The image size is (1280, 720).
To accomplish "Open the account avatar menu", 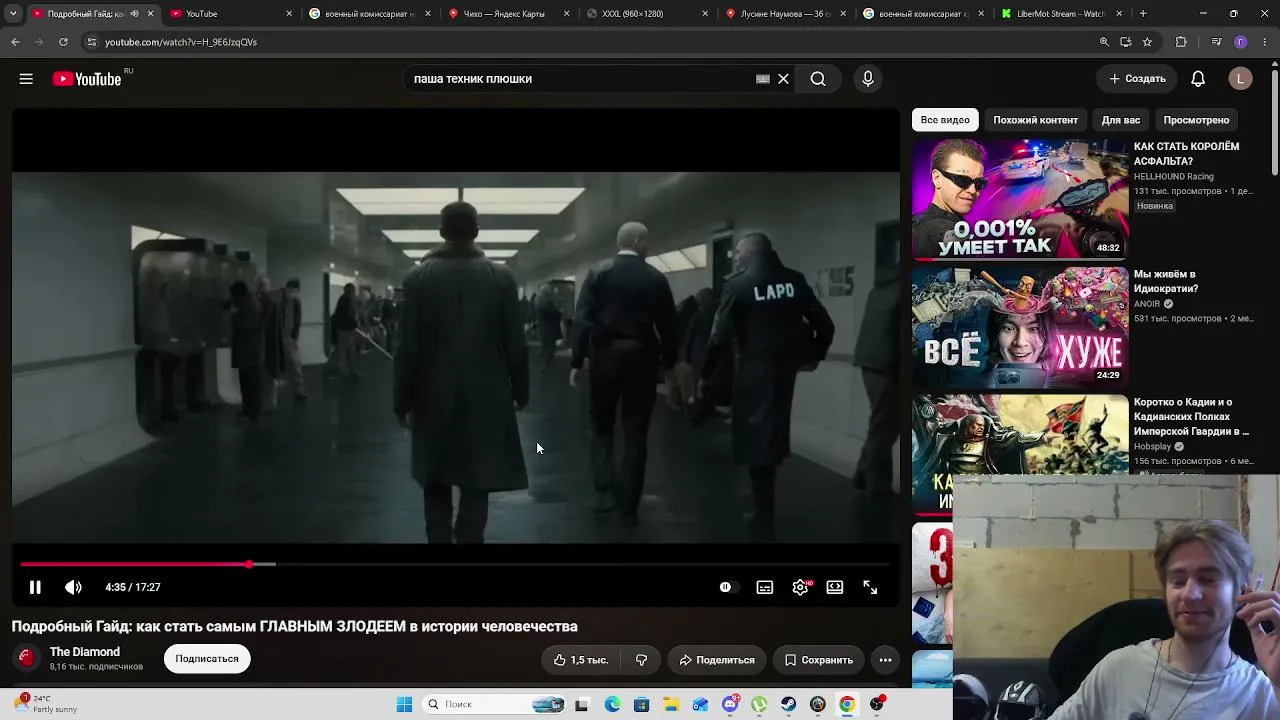I will click(1241, 79).
